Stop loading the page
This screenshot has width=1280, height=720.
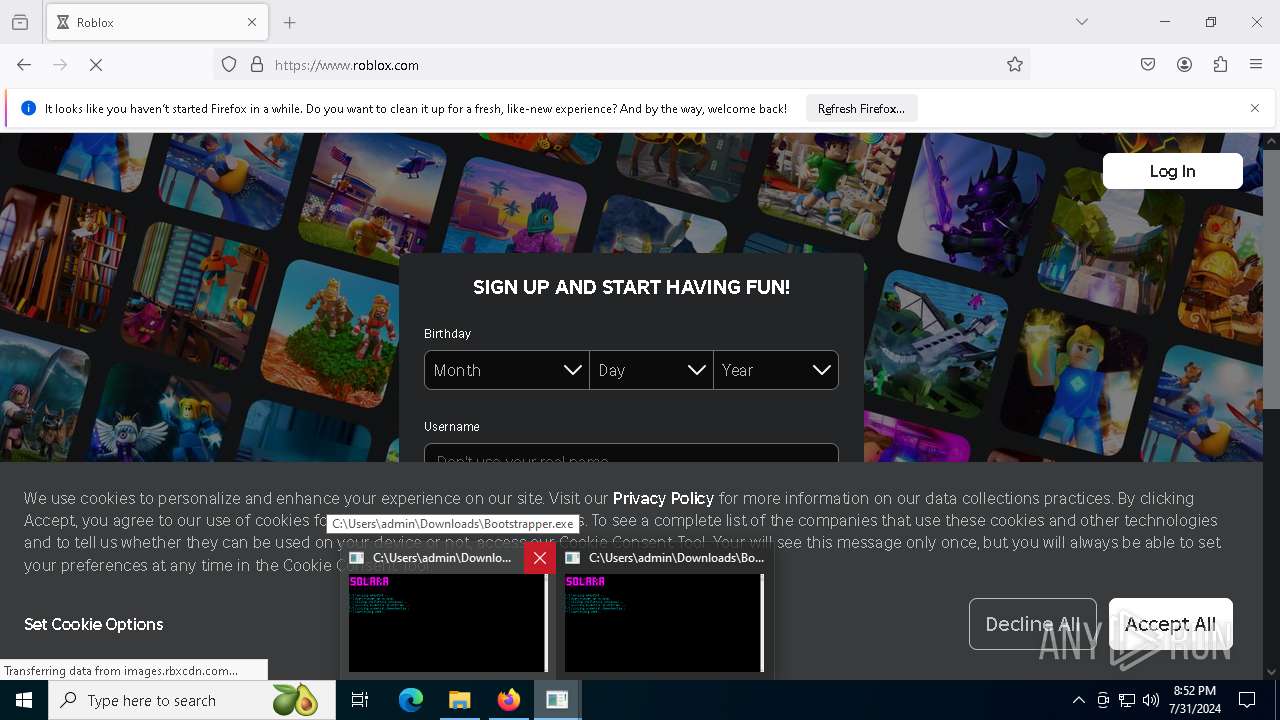[x=96, y=65]
